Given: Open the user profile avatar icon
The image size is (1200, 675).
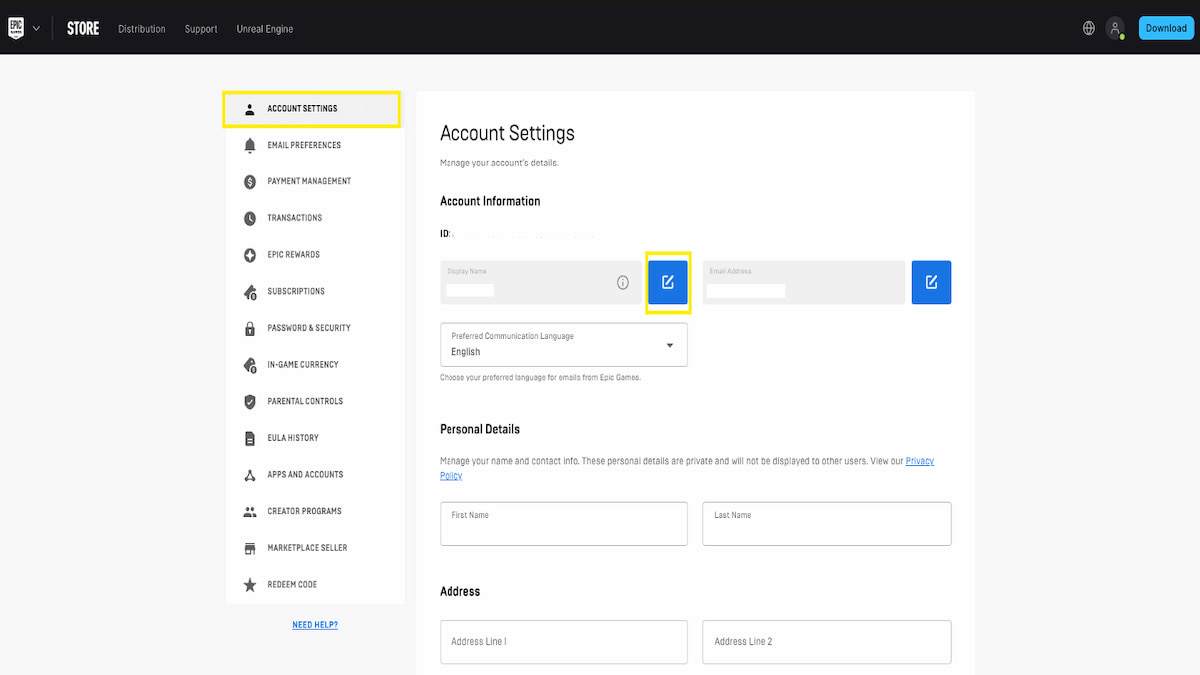Looking at the screenshot, I should click(x=1116, y=28).
